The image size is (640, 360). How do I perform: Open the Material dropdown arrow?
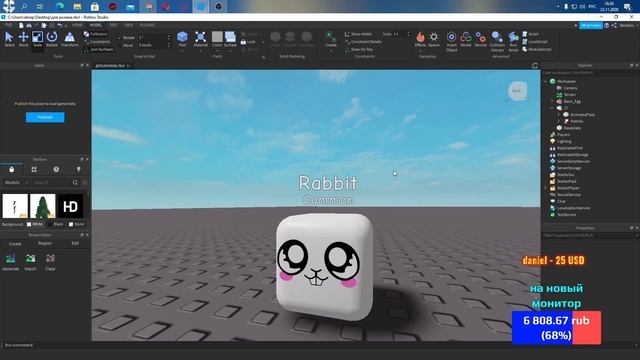click(200, 51)
